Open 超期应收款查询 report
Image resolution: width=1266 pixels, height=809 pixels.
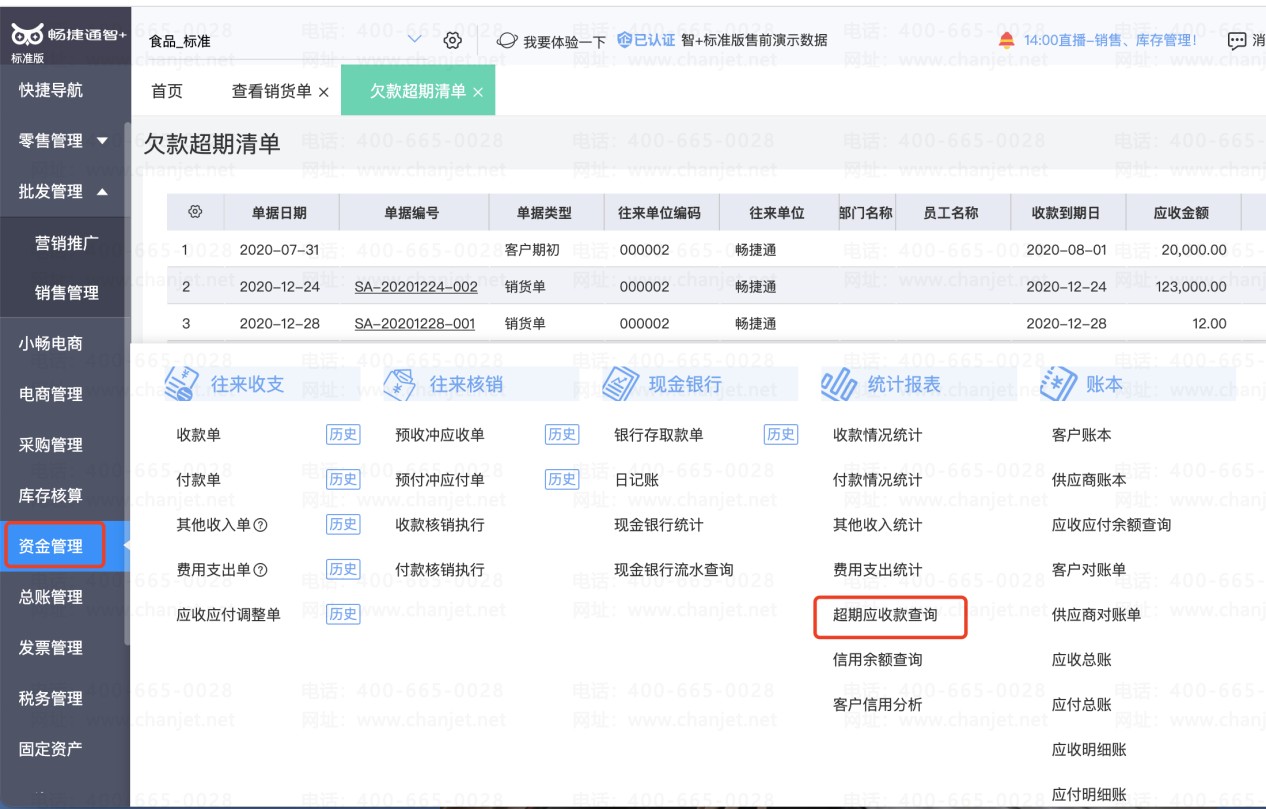[x=885, y=615]
